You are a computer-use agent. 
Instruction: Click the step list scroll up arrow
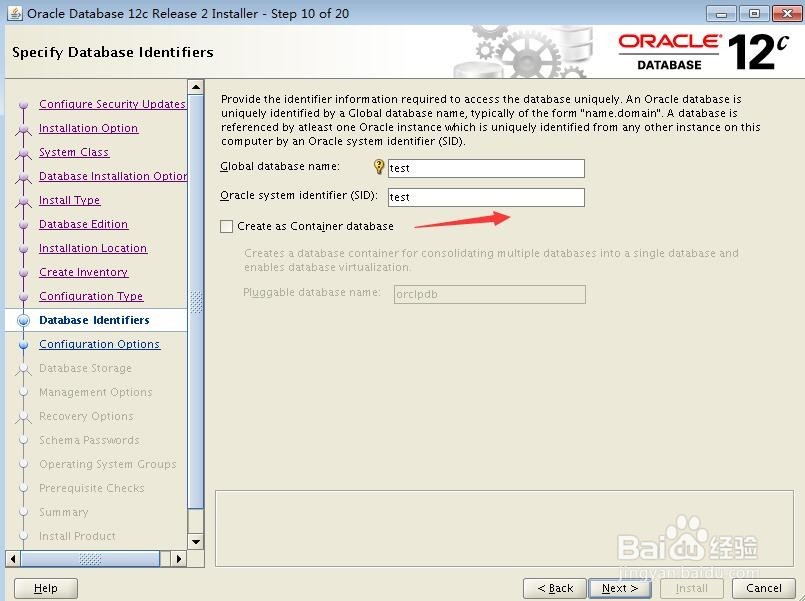[196, 87]
